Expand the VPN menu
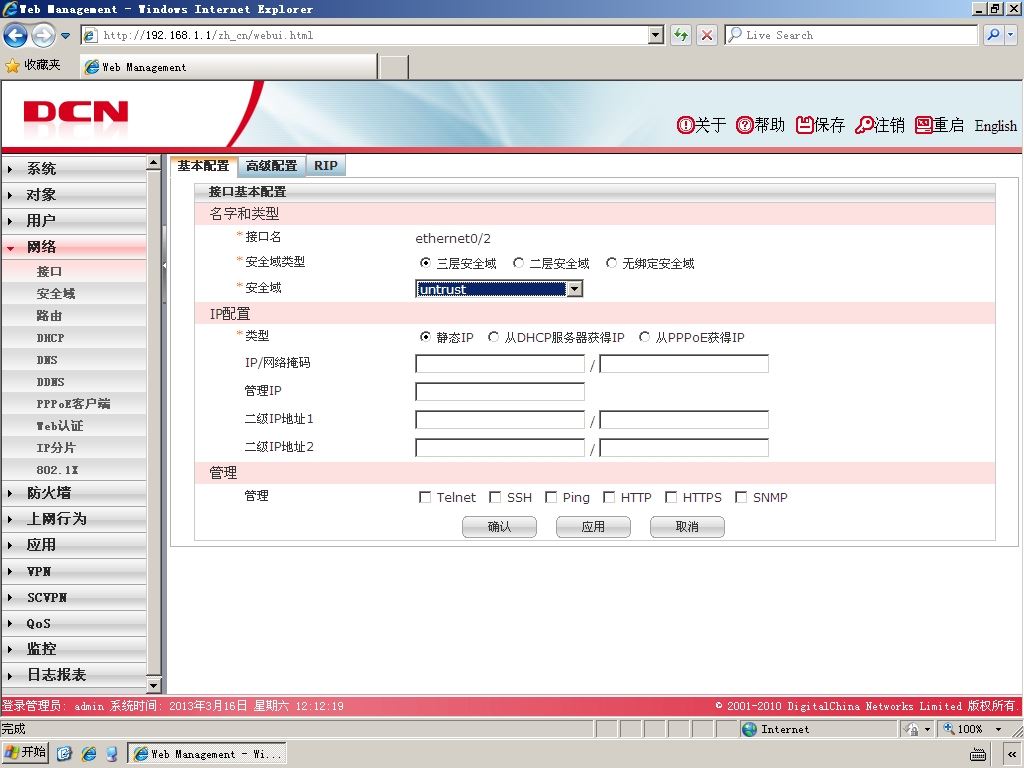 pyautogui.click(x=74, y=571)
